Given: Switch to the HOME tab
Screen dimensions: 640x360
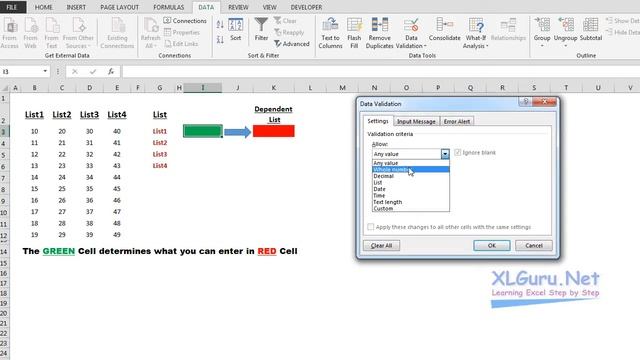Looking at the screenshot, I should [43, 7].
